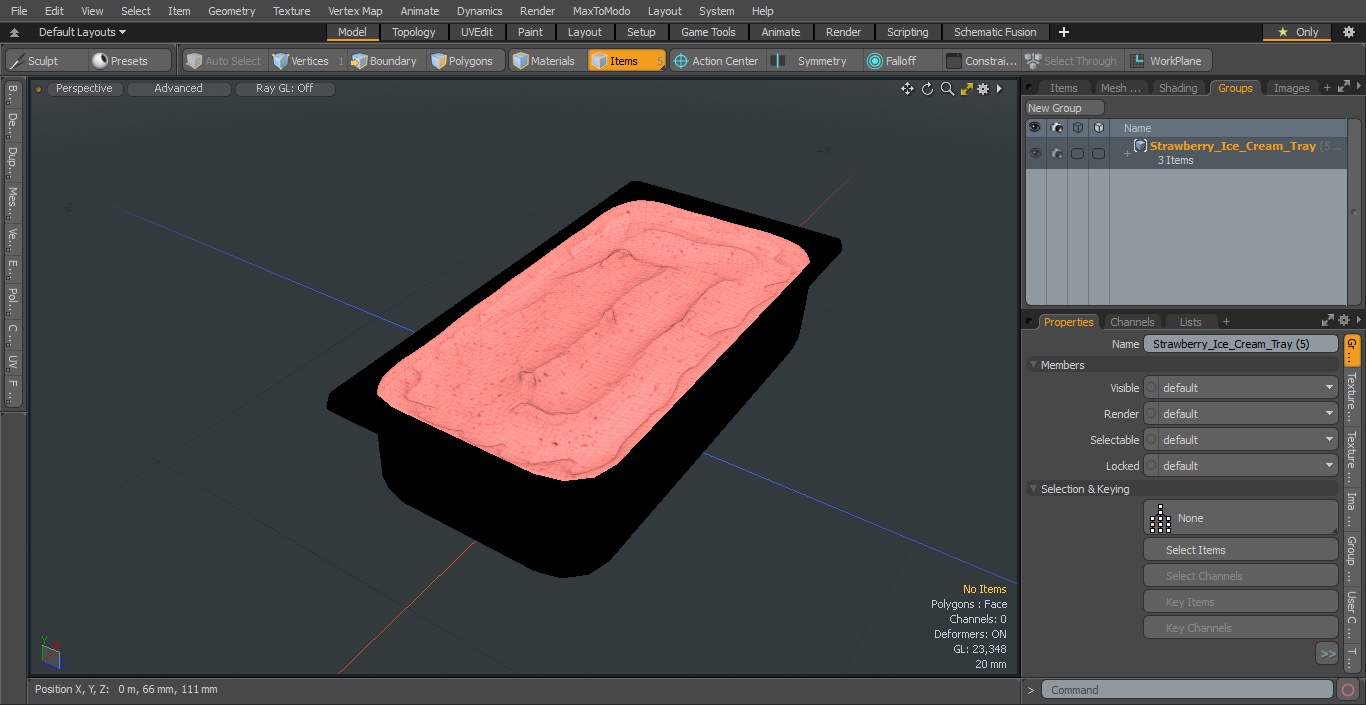
Task: Click the Constraints toolbar button
Action: pos(982,61)
